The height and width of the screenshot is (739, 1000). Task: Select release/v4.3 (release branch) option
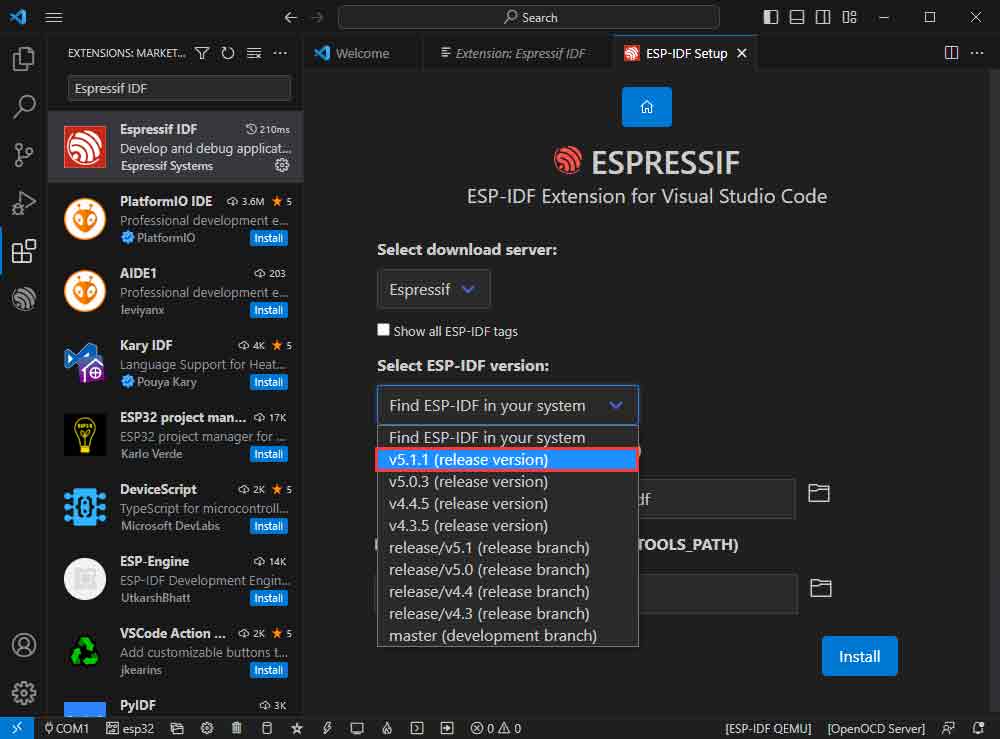(508, 613)
